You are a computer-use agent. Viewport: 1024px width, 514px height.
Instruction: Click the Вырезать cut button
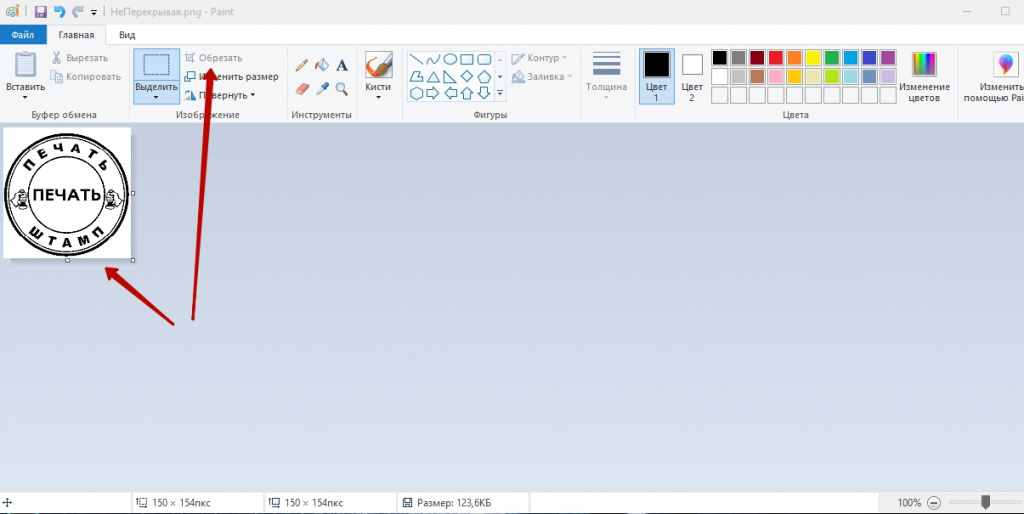tap(80, 57)
